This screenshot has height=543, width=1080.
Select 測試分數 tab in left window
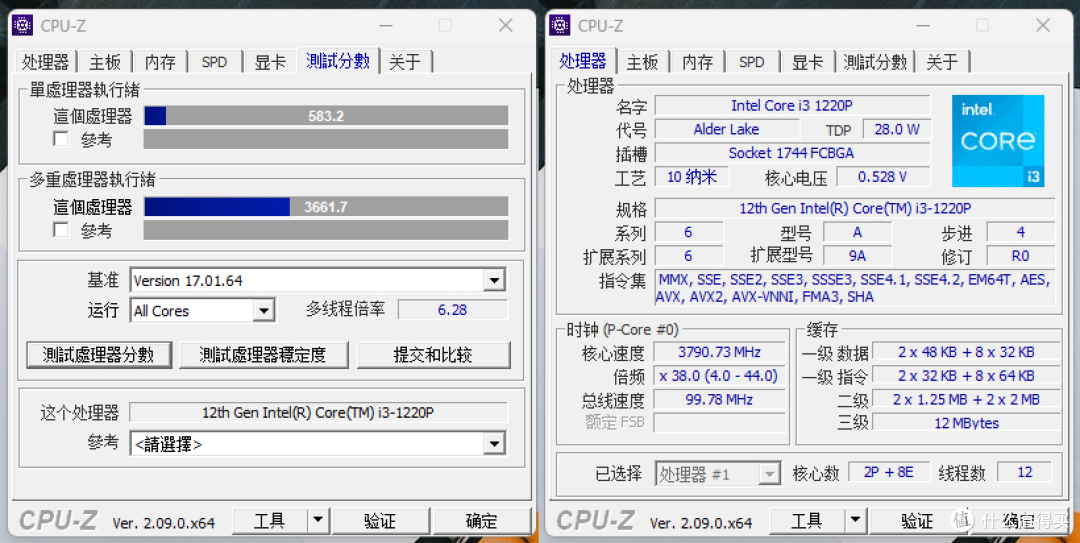coord(338,61)
